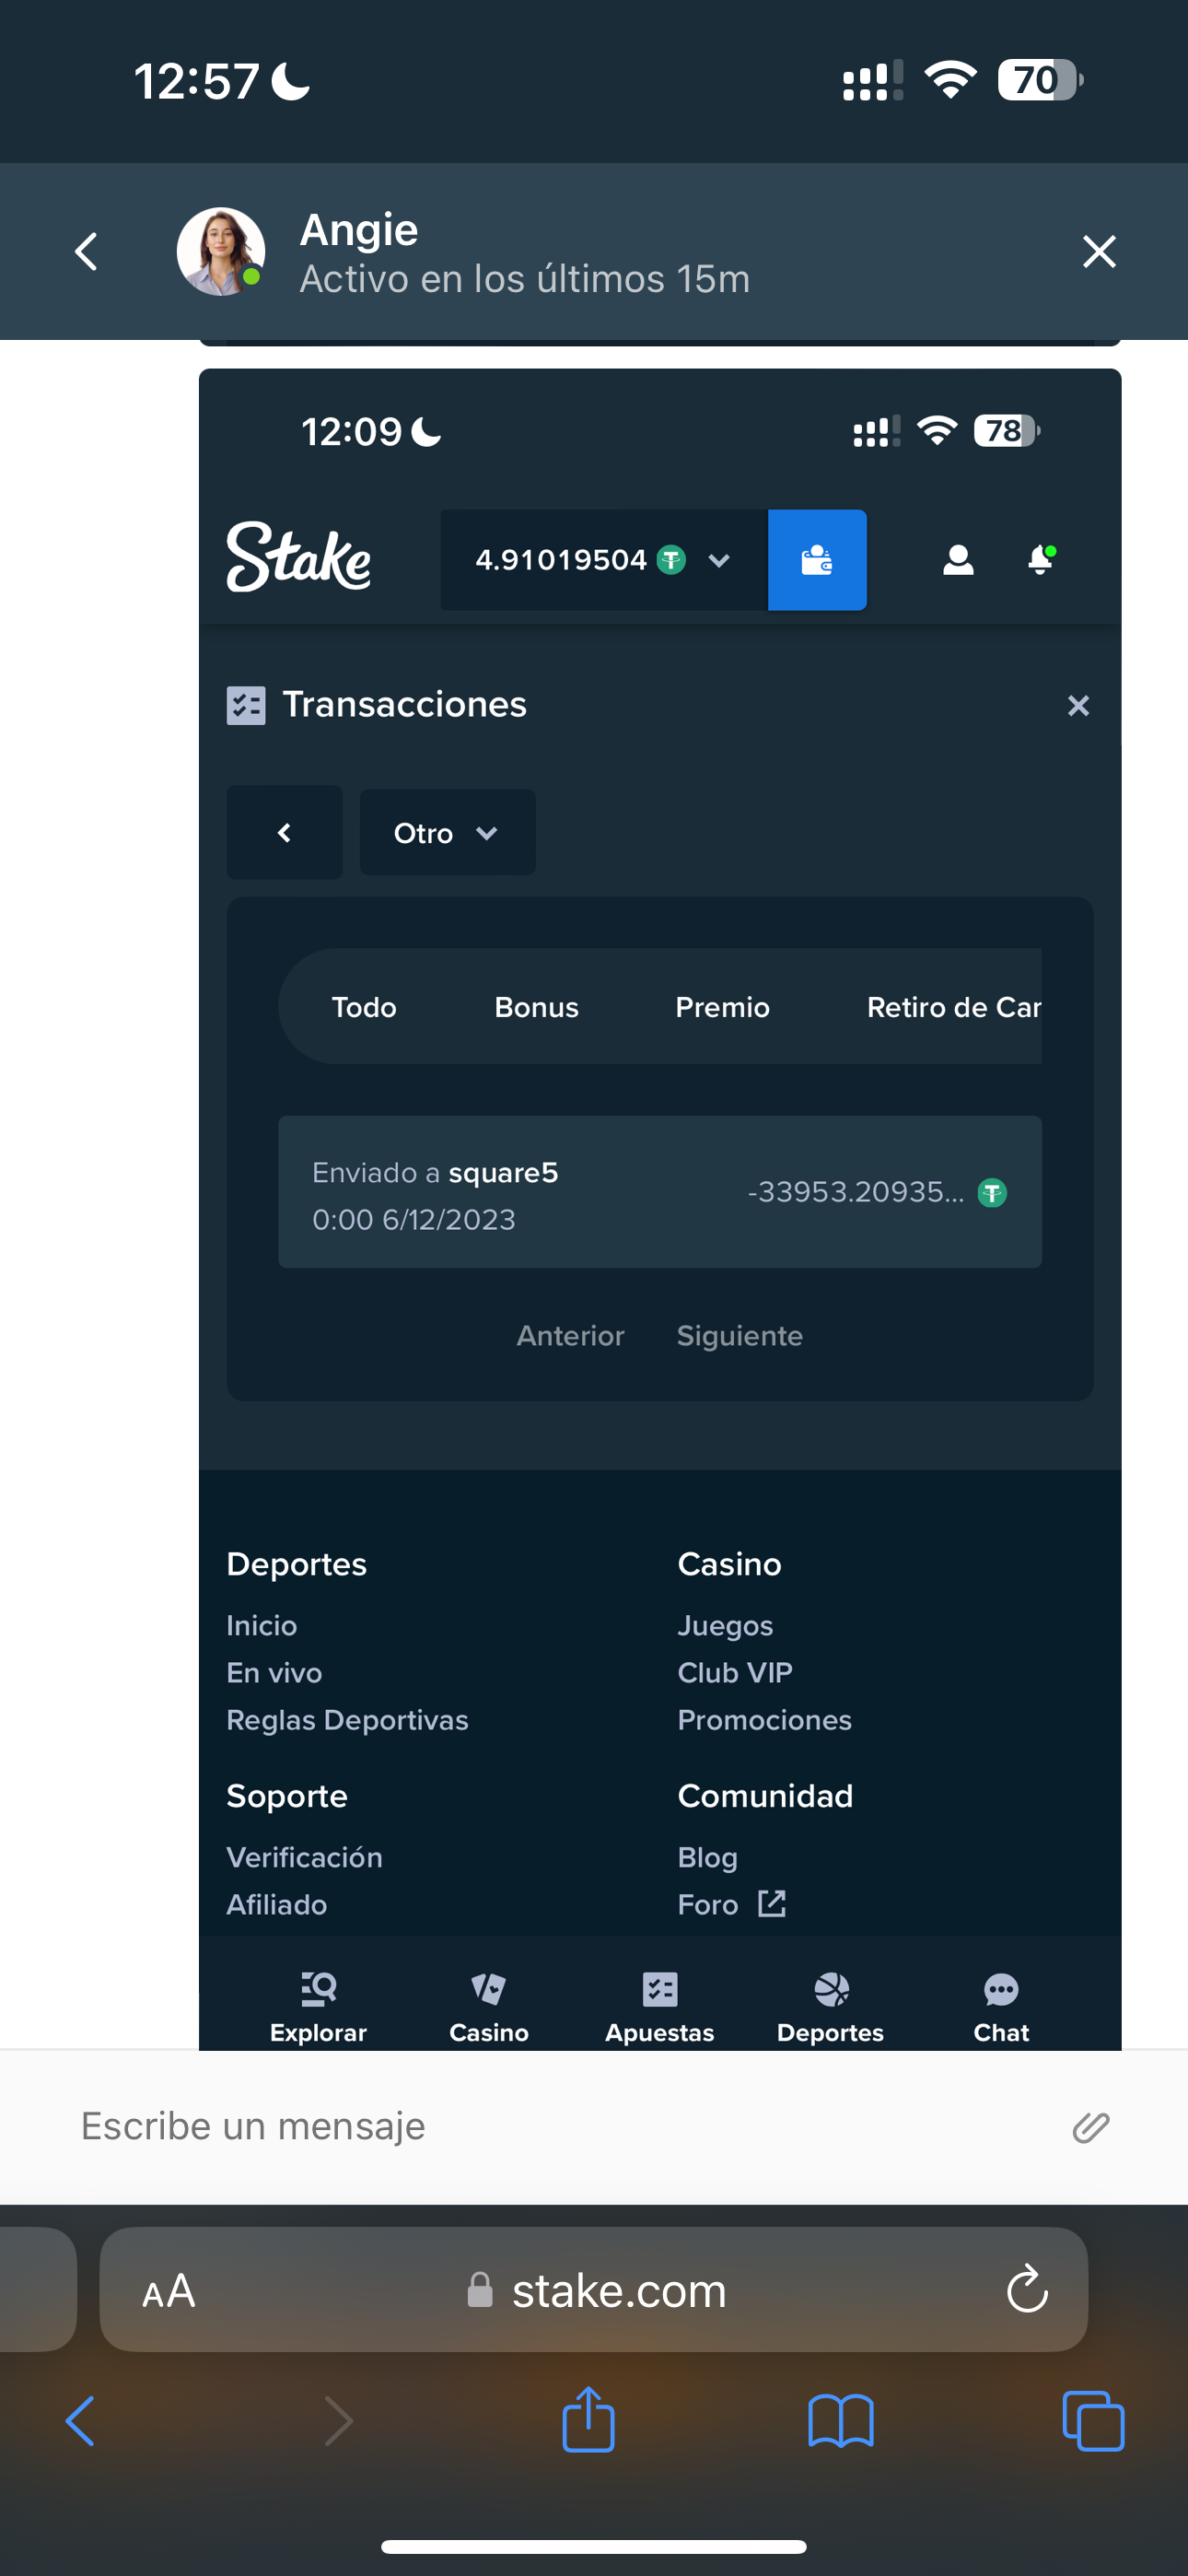Open the Juegos link under Casino
This screenshot has height=2576, width=1188.
point(725,1626)
